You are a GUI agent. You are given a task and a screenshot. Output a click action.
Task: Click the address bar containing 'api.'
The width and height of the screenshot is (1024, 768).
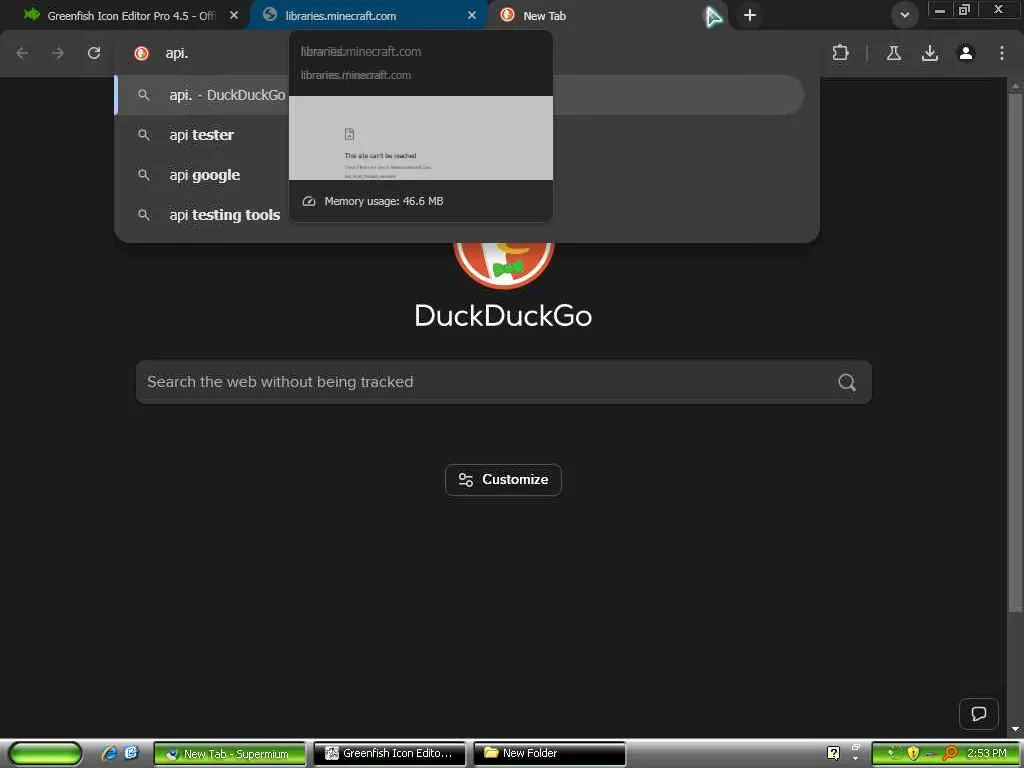pos(467,53)
